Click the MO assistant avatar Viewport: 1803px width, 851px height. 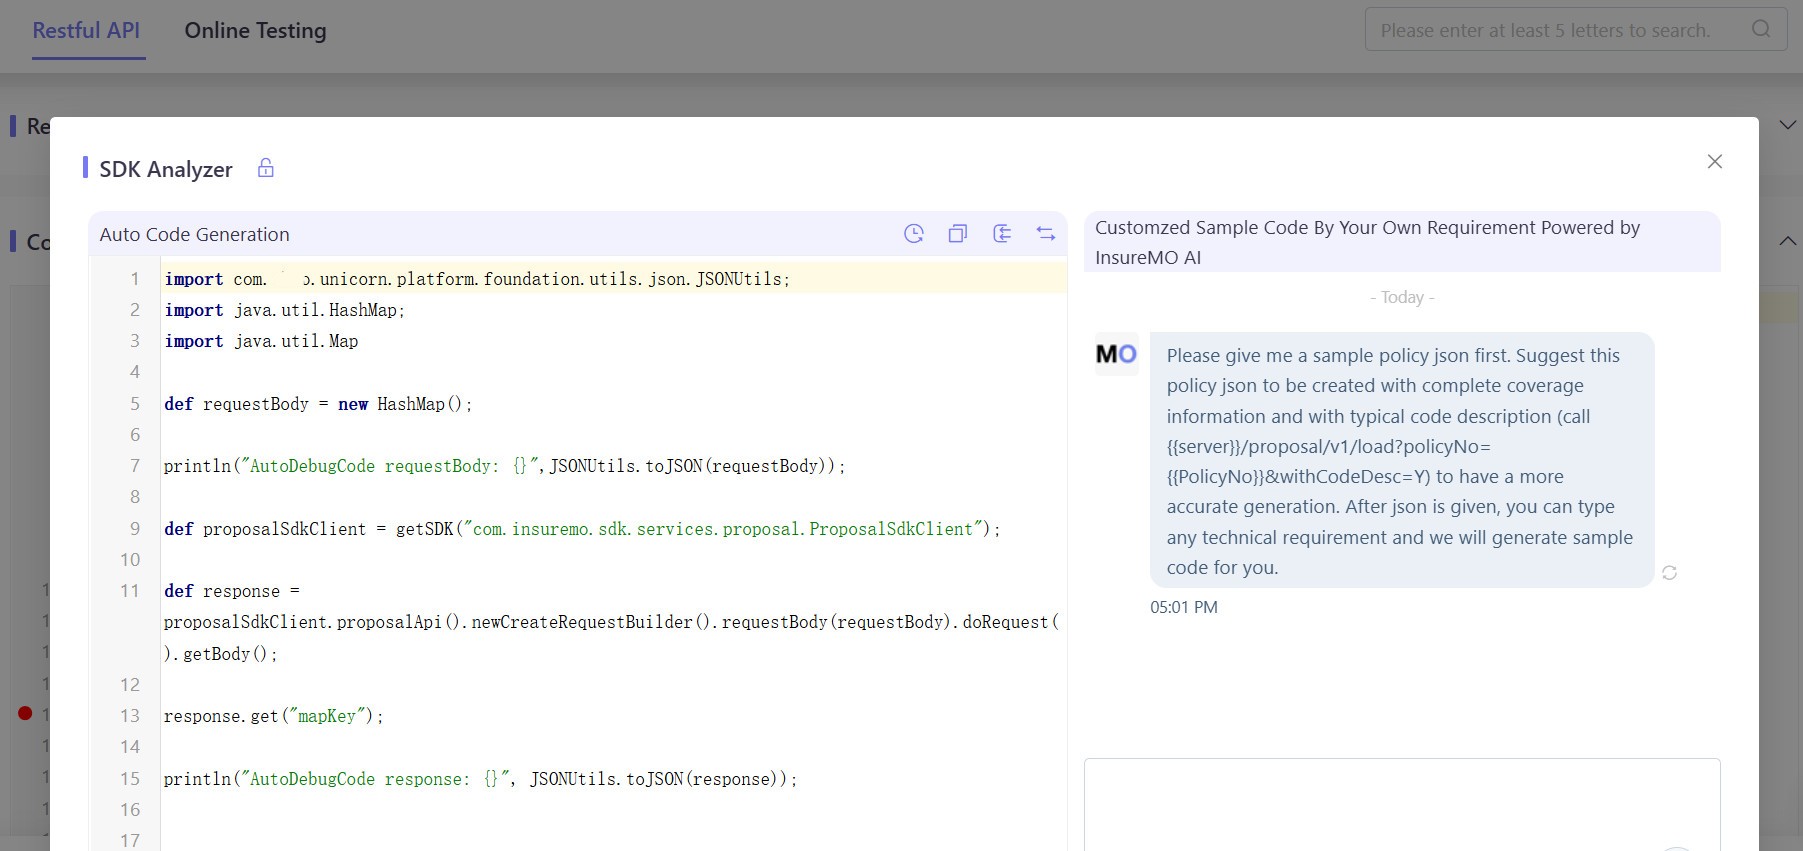pyautogui.click(x=1116, y=354)
